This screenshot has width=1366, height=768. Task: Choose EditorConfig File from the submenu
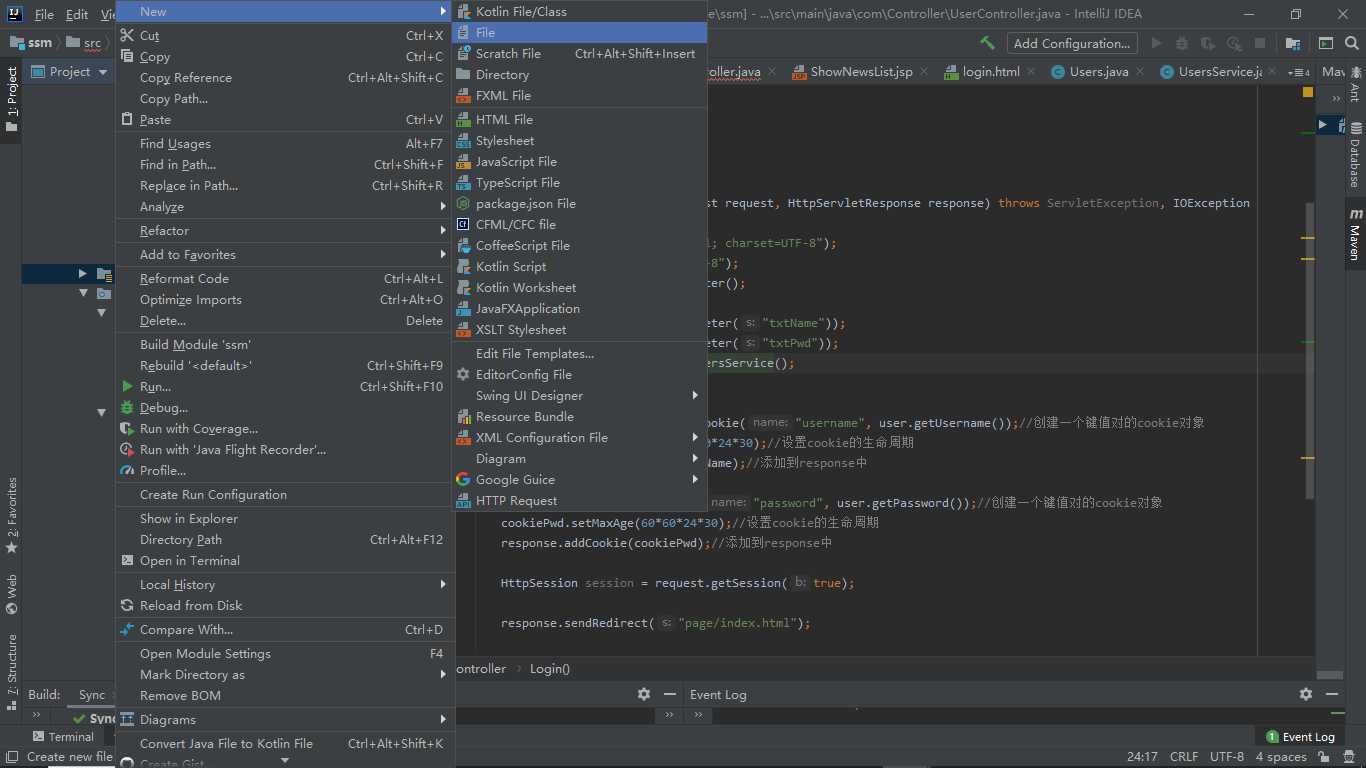point(579,374)
